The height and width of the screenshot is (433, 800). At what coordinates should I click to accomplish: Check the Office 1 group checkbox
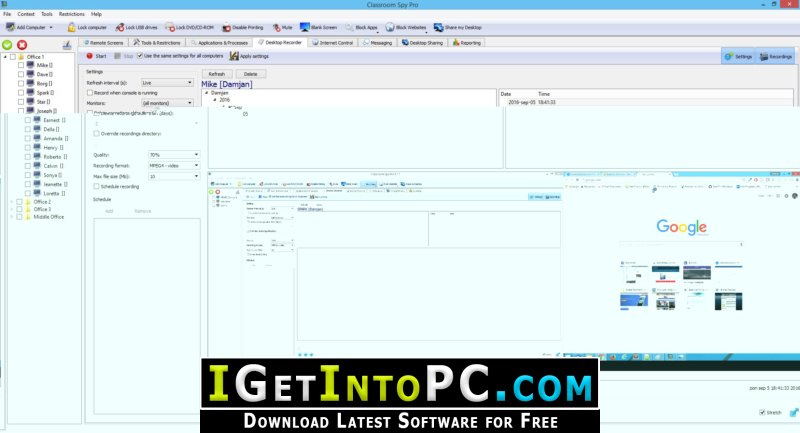click(x=13, y=57)
